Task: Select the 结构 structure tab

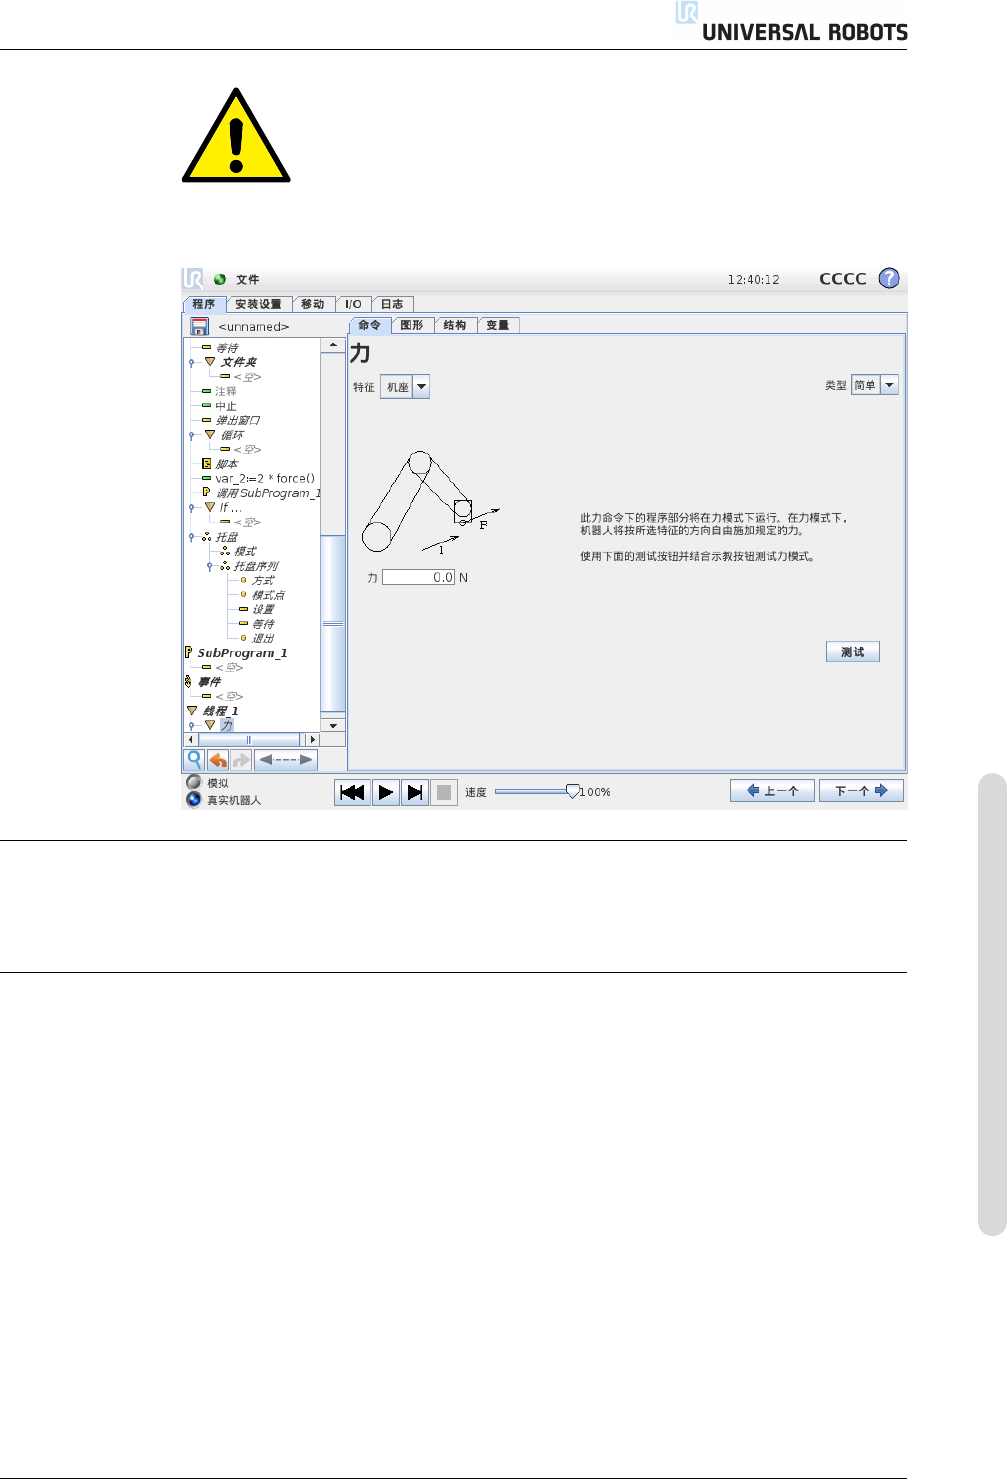Action: pos(455,325)
